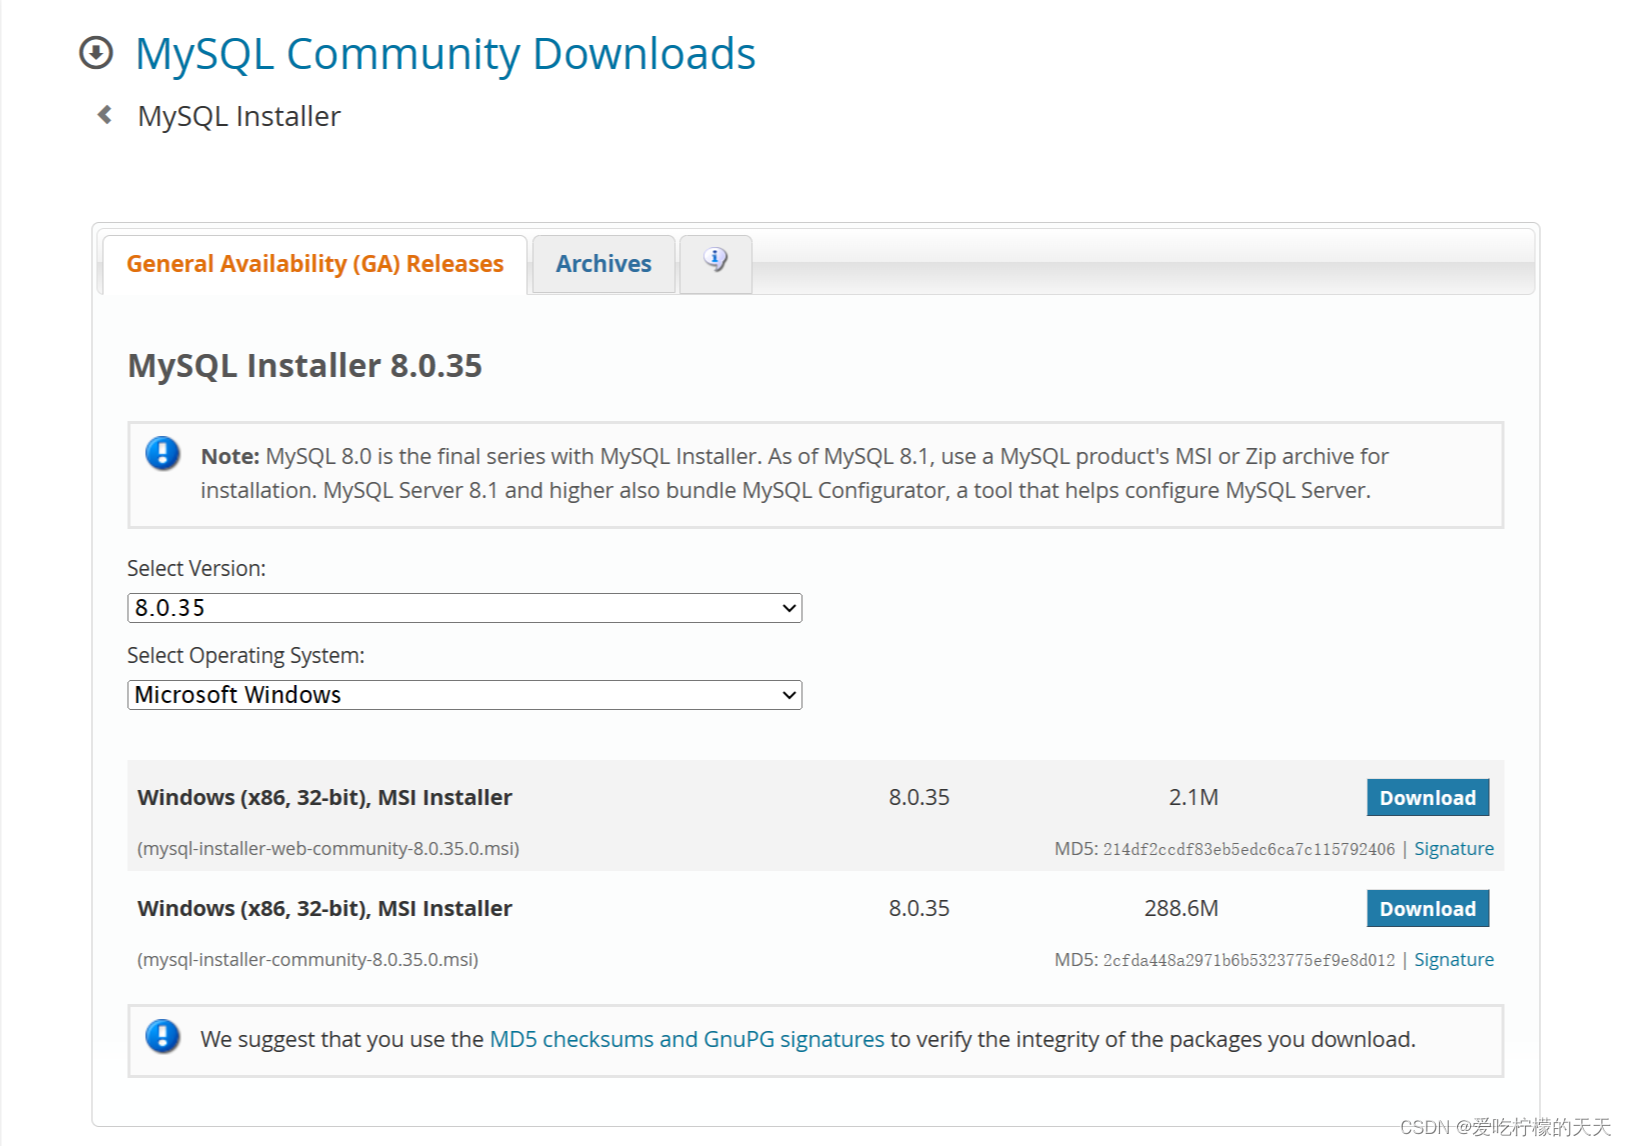The width and height of the screenshot is (1627, 1146).
Task: Download the 288.6M community MSI installer
Action: click(x=1428, y=909)
